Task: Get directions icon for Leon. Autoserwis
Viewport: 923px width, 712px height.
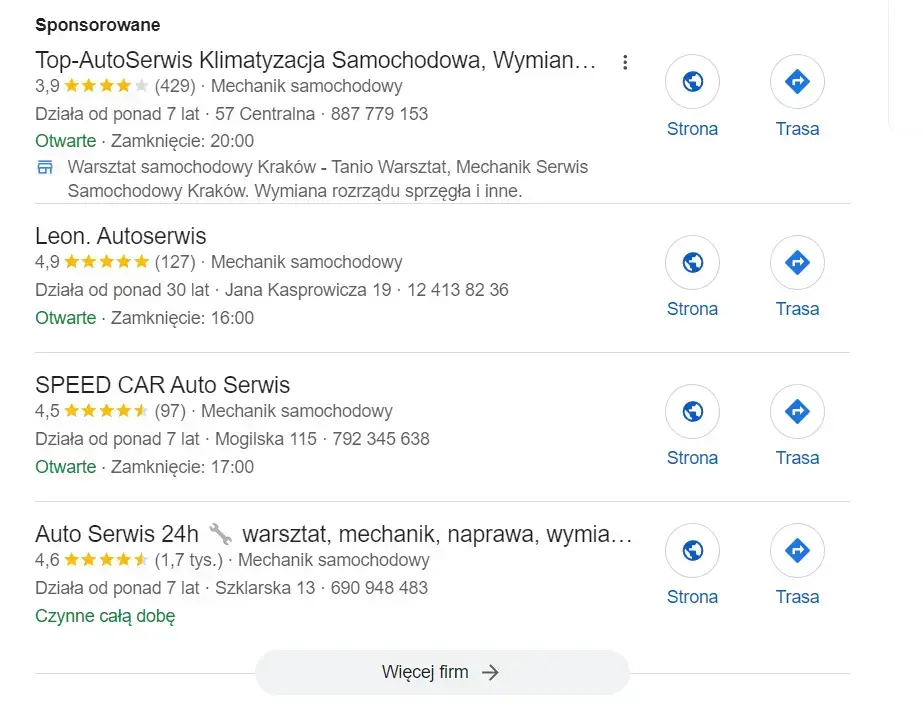Action: tap(797, 262)
